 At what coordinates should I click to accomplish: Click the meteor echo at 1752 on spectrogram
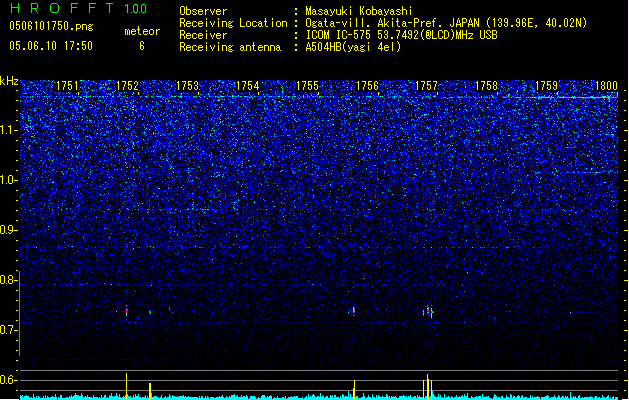tap(127, 311)
